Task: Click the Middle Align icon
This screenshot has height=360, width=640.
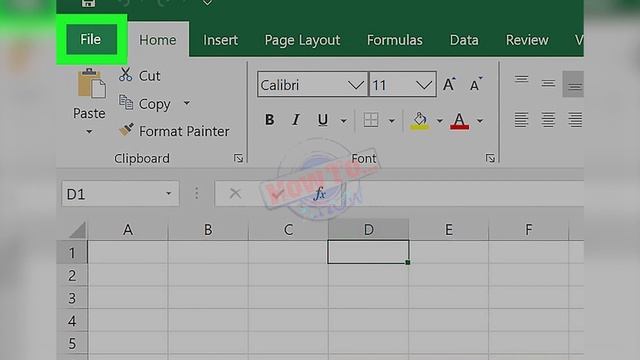Action: 548,84
